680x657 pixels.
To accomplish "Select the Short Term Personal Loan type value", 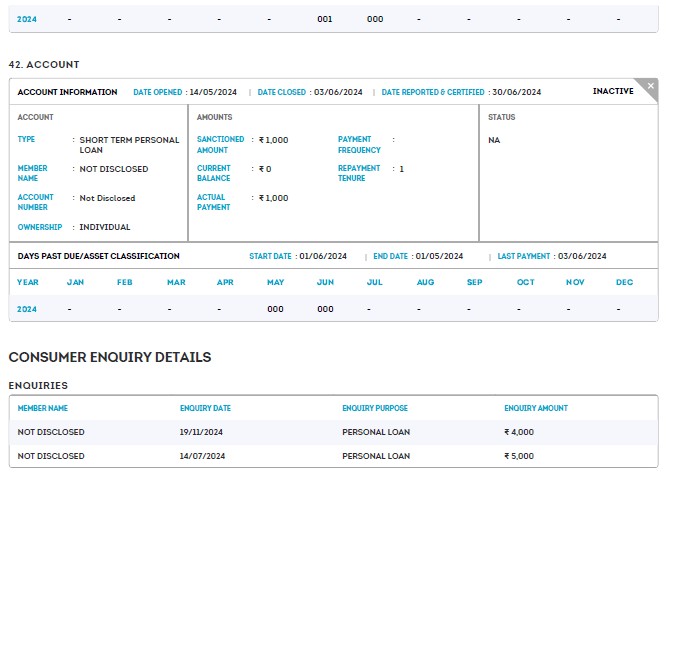I will tap(129, 145).
